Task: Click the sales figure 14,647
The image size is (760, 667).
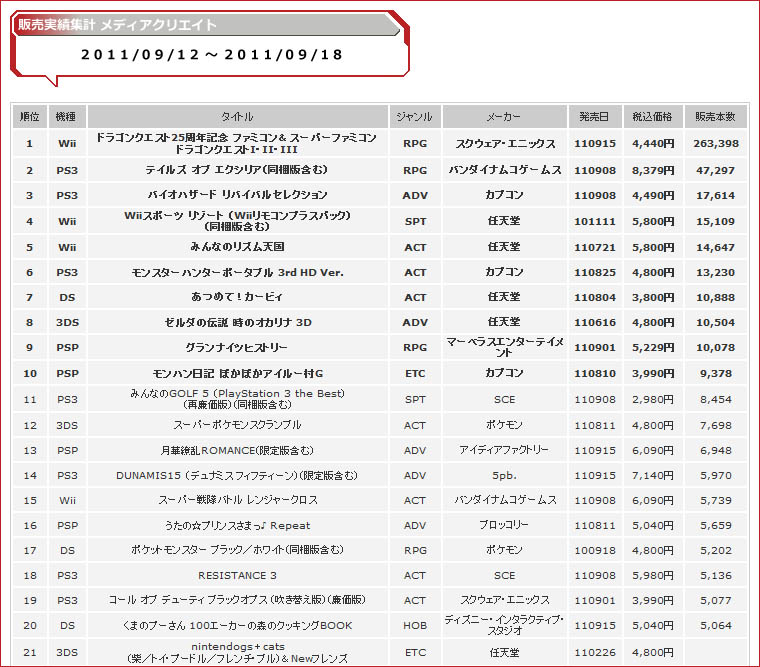Action: point(715,247)
